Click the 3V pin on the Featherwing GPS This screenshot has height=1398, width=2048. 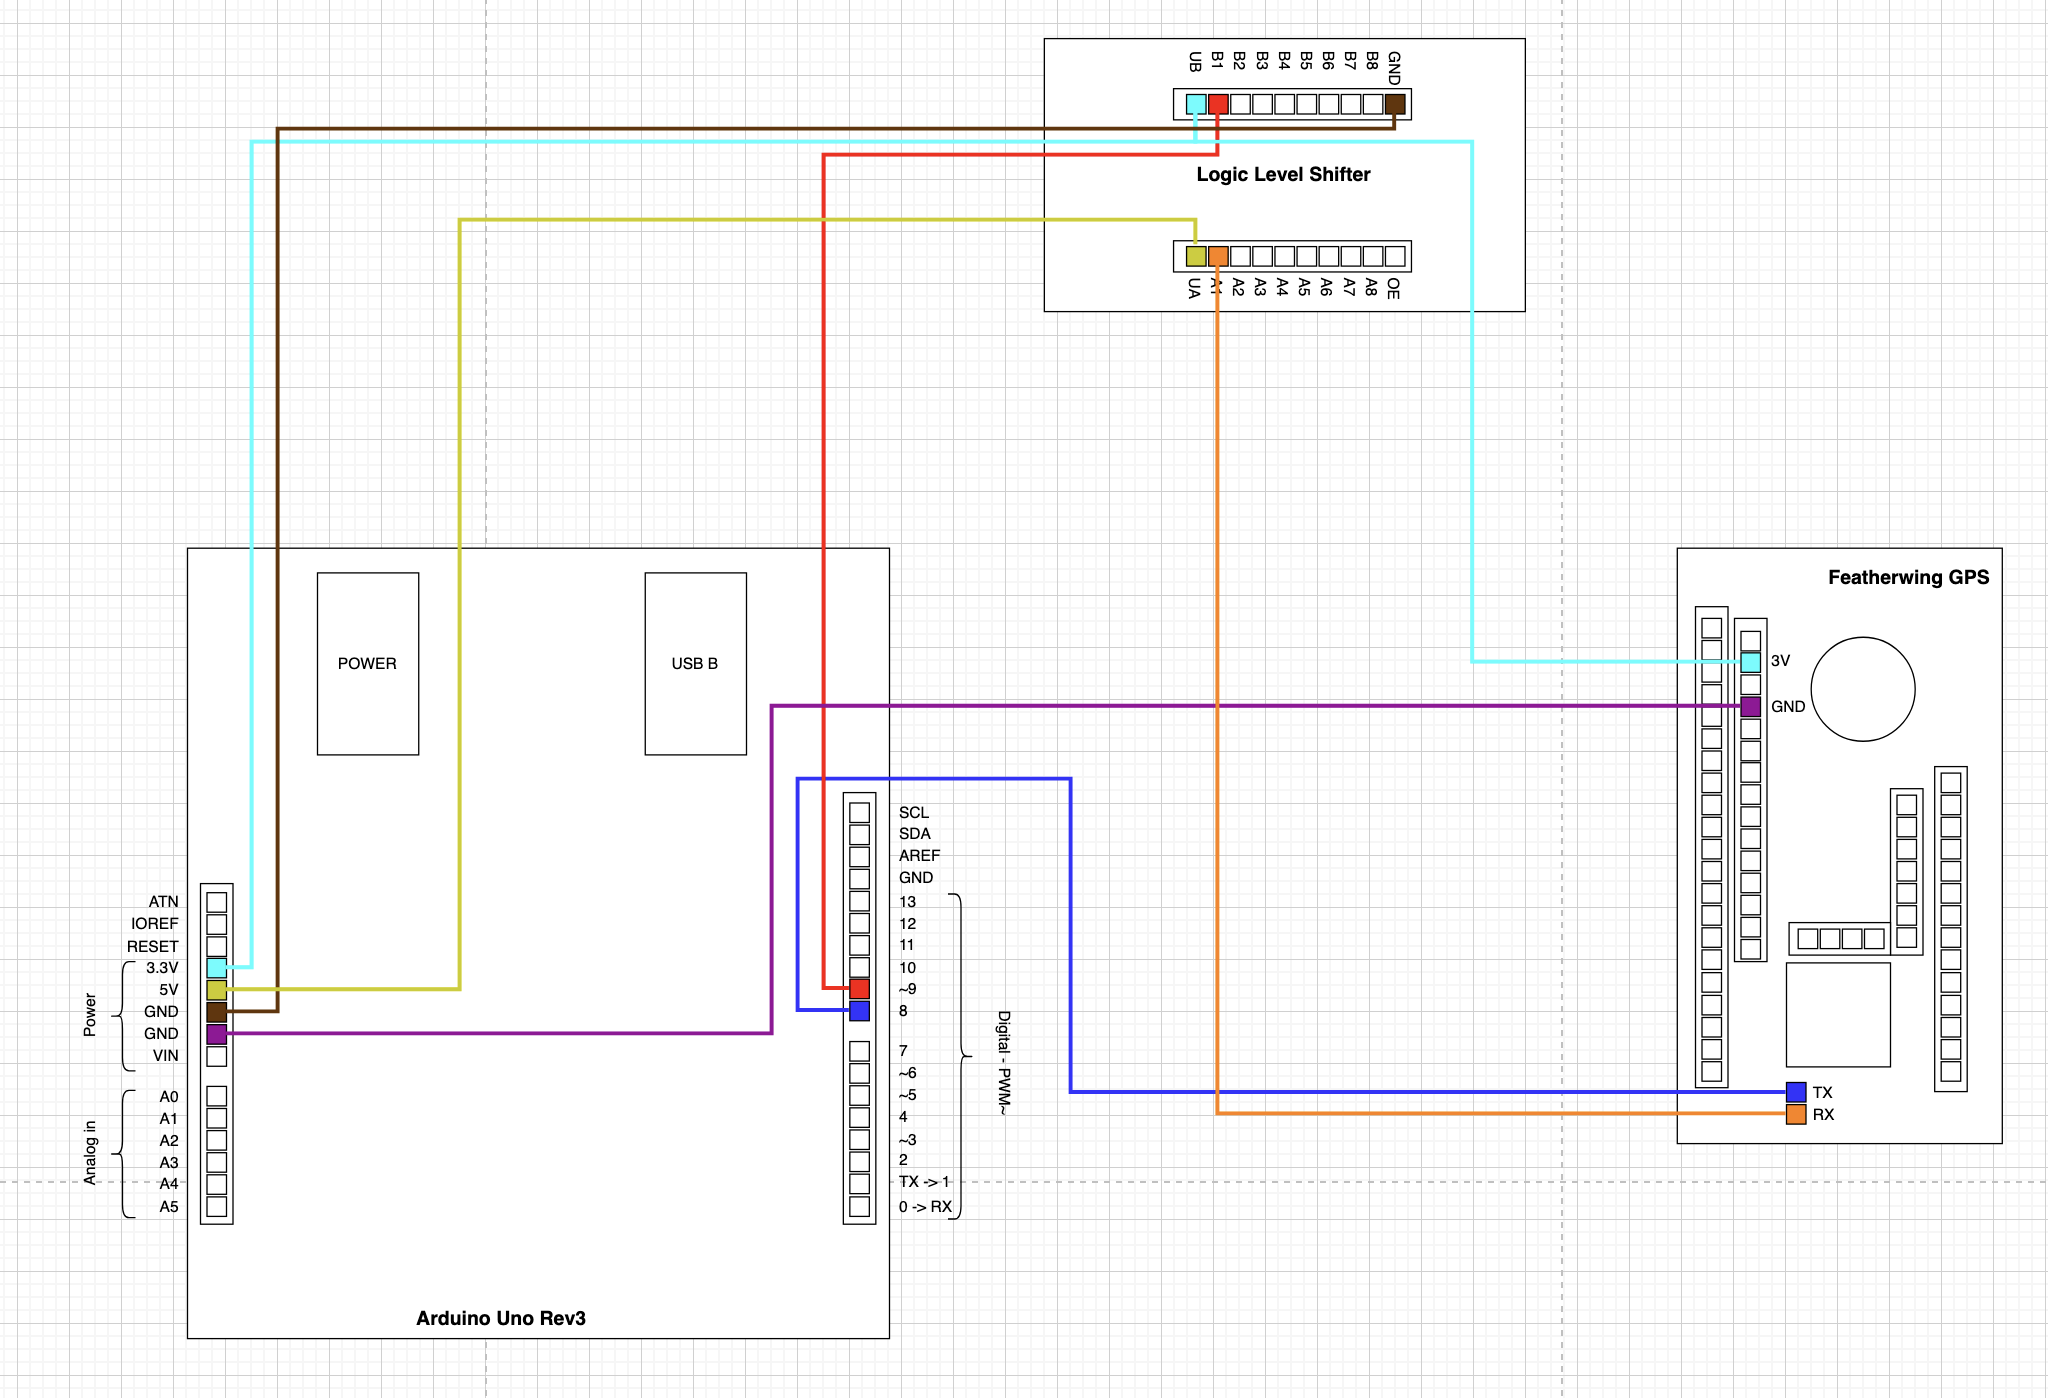click(1752, 660)
